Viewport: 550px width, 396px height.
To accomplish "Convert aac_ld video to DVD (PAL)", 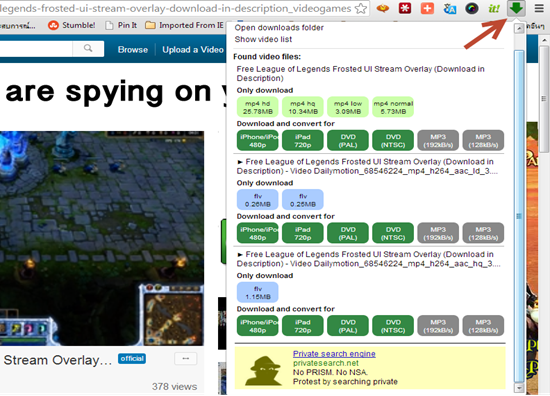I will click(348, 233).
